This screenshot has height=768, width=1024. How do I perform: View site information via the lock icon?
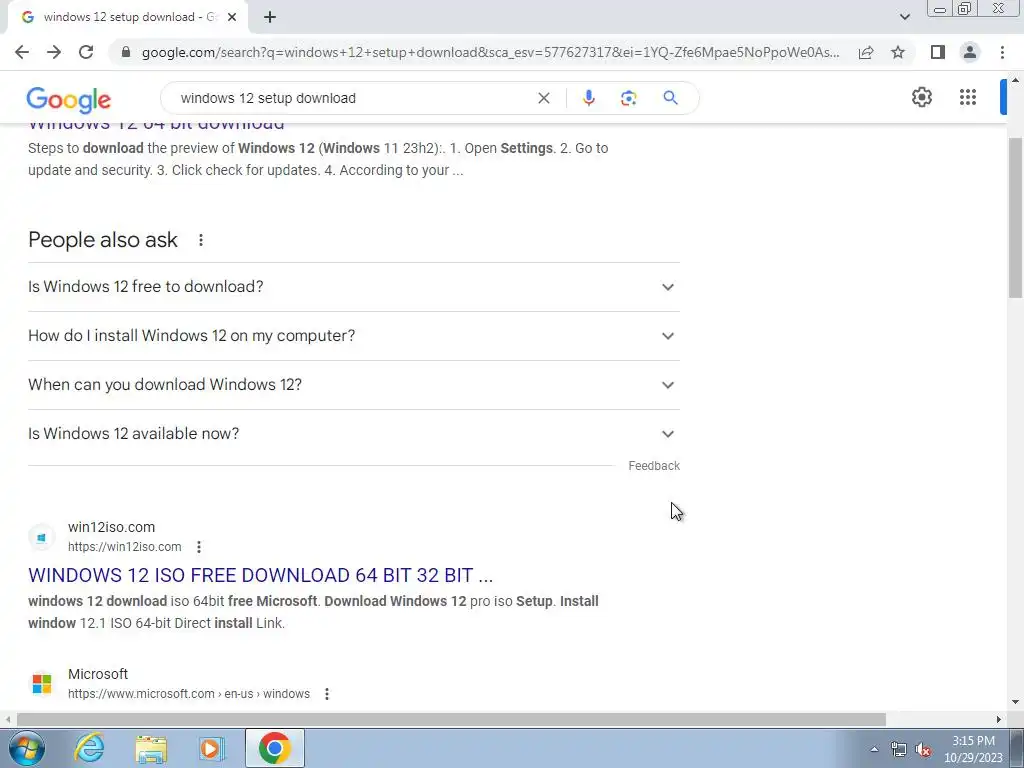point(126,52)
